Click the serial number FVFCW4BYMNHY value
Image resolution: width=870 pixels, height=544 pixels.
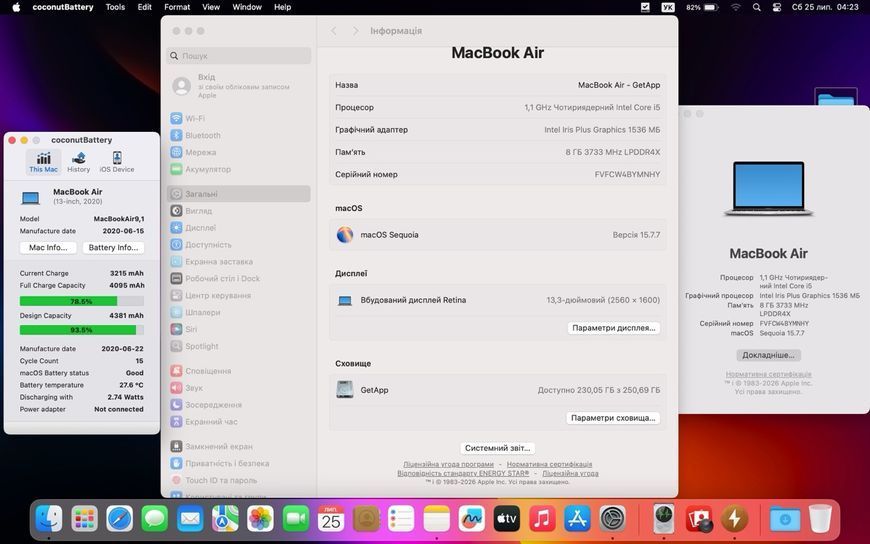point(628,174)
